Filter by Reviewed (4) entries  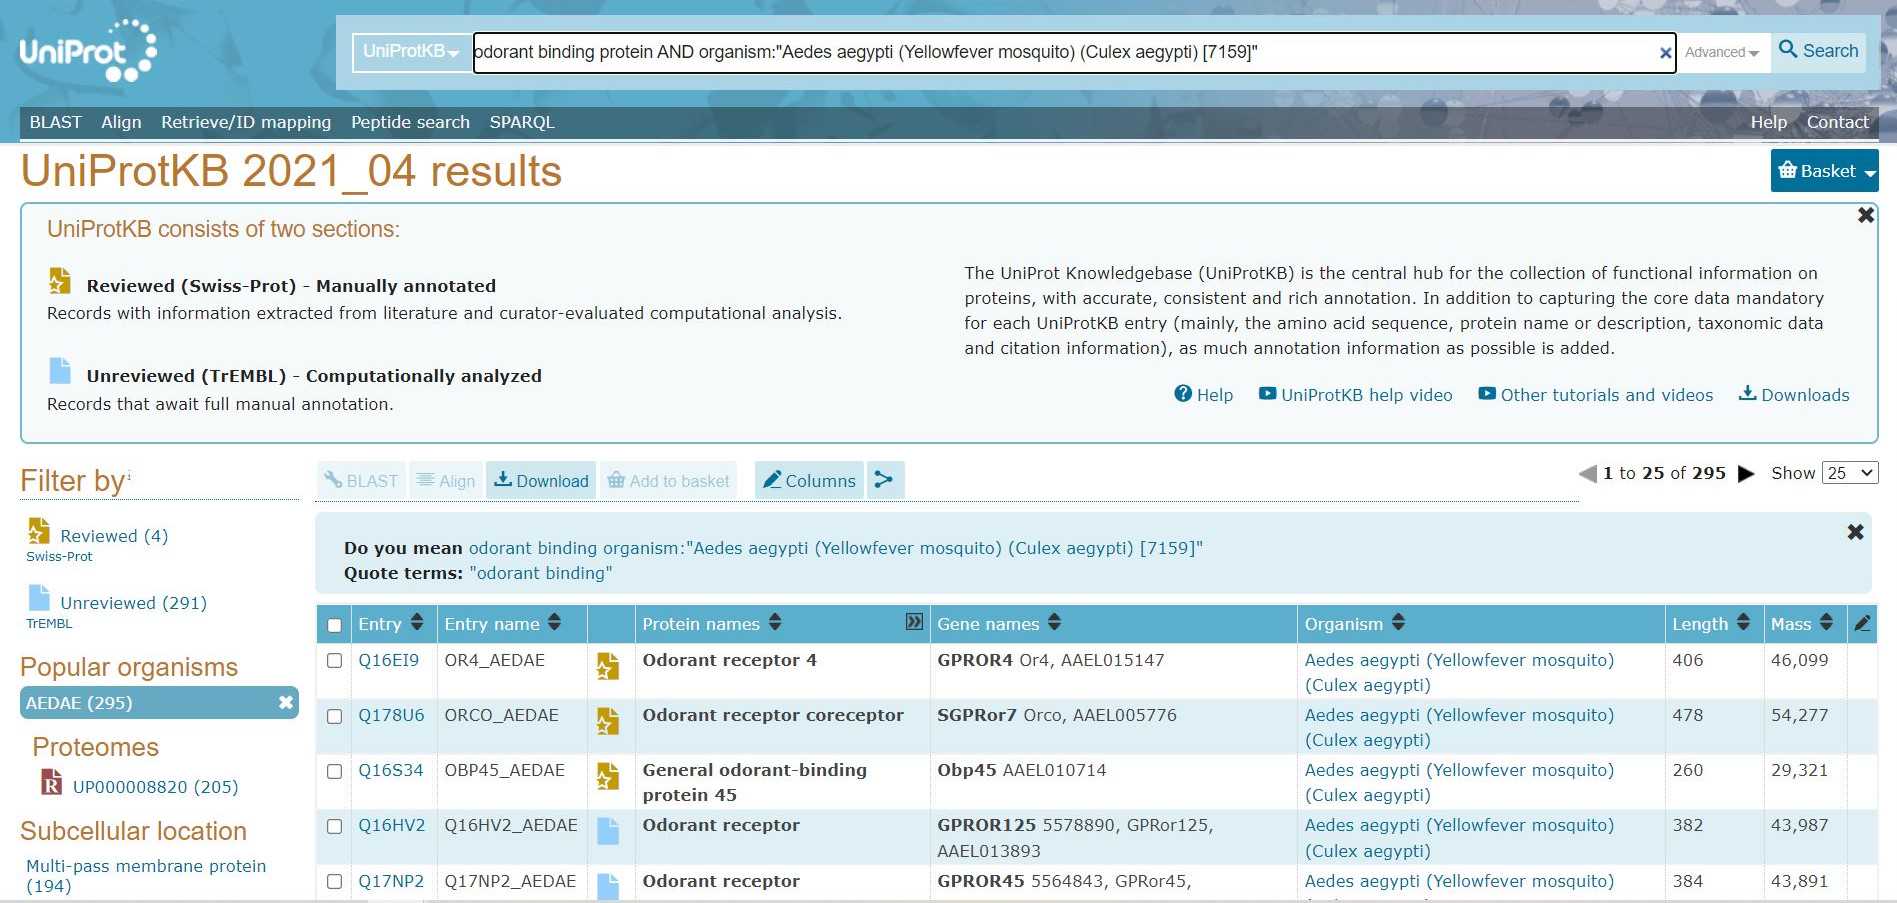114,536
